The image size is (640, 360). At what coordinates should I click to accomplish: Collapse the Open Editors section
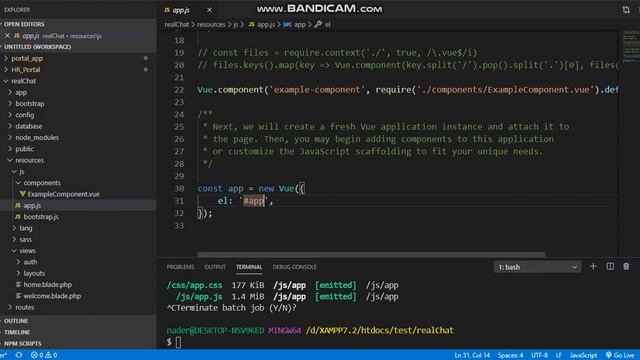pyautogui.click(x=24, y=24)
